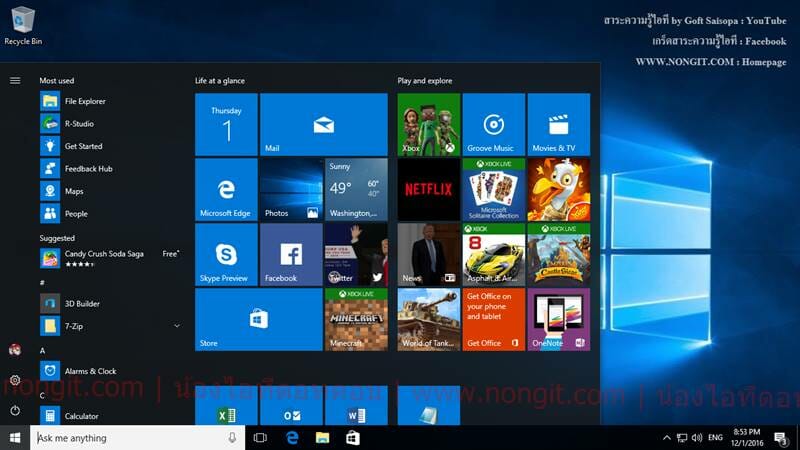Open World of Tanks tile
800x450 pixels.
click(429, 319)
